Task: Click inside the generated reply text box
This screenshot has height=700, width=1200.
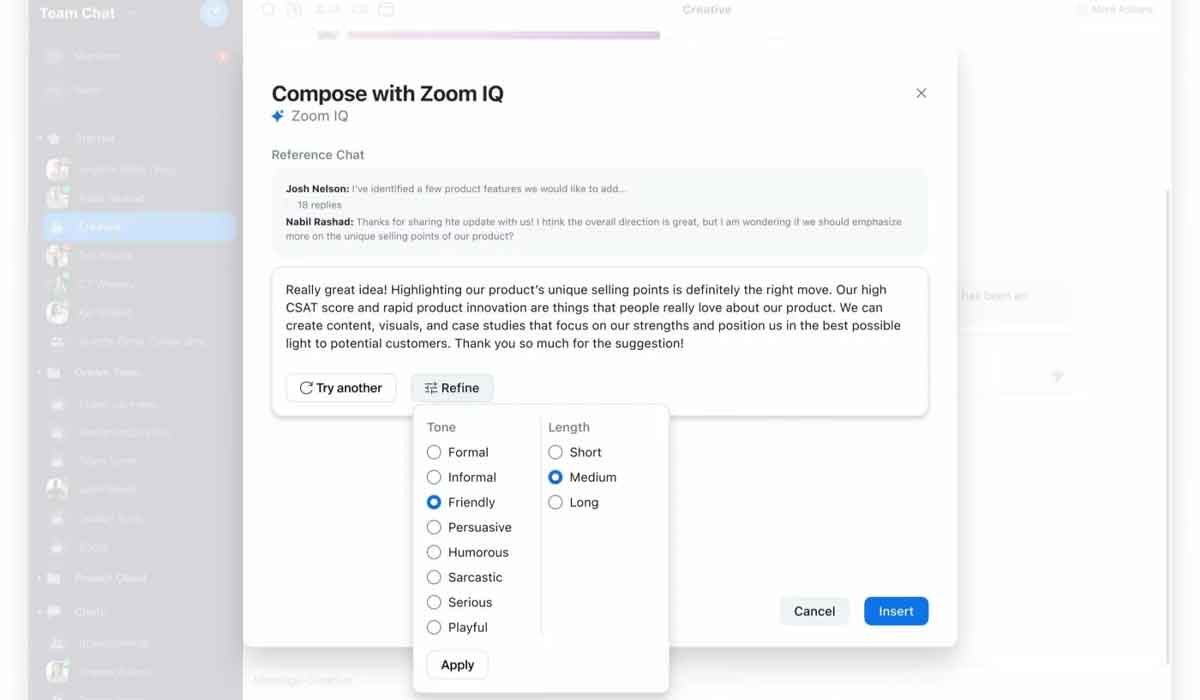Action: pyautogui.click(x=598, y=316)
